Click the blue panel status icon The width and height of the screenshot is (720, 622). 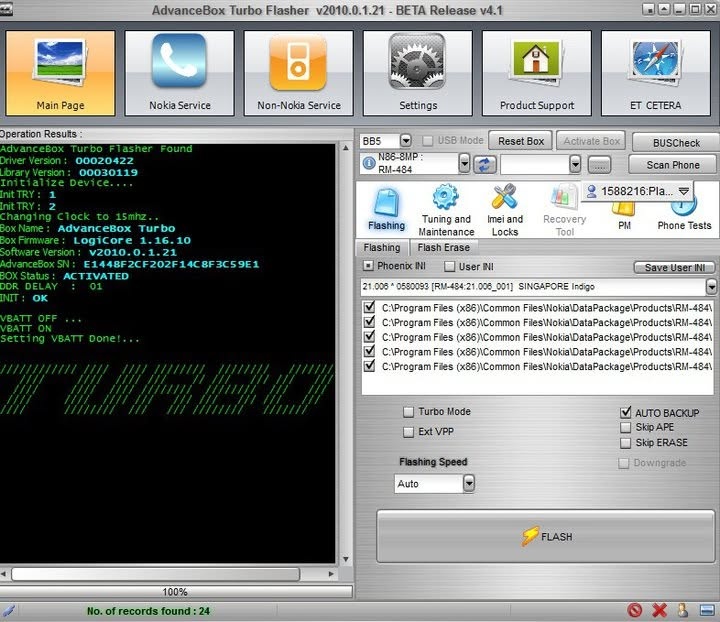(707, 611)
